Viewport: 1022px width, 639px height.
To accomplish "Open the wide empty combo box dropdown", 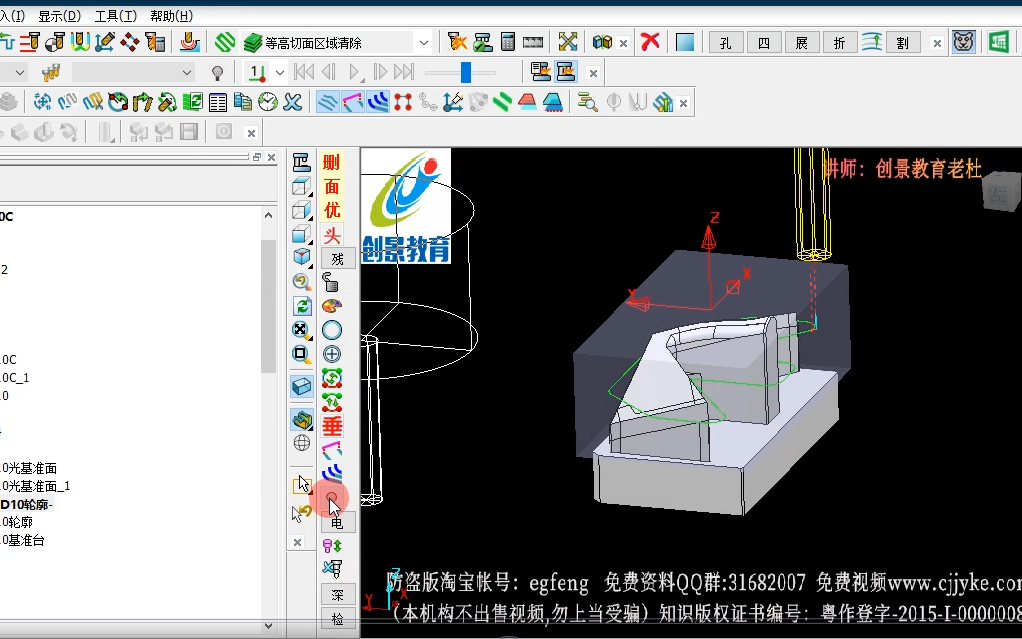I will click(187, 72).
